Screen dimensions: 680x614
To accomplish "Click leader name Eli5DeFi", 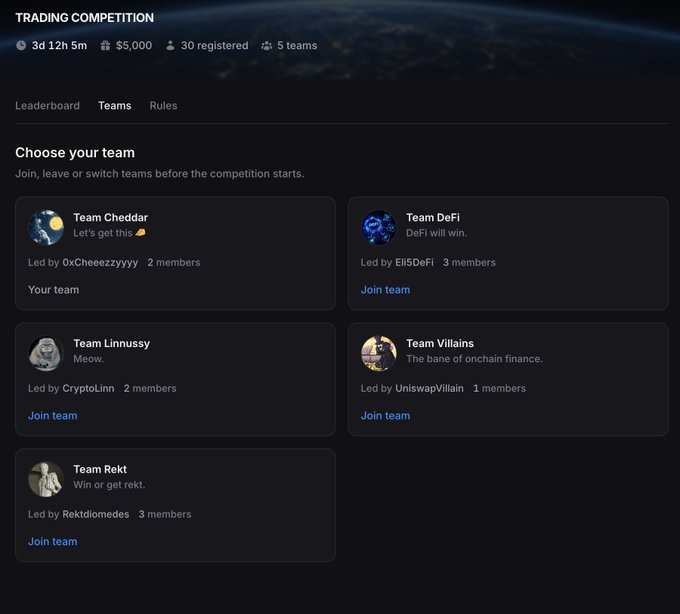I will click(x=414, y=262).
